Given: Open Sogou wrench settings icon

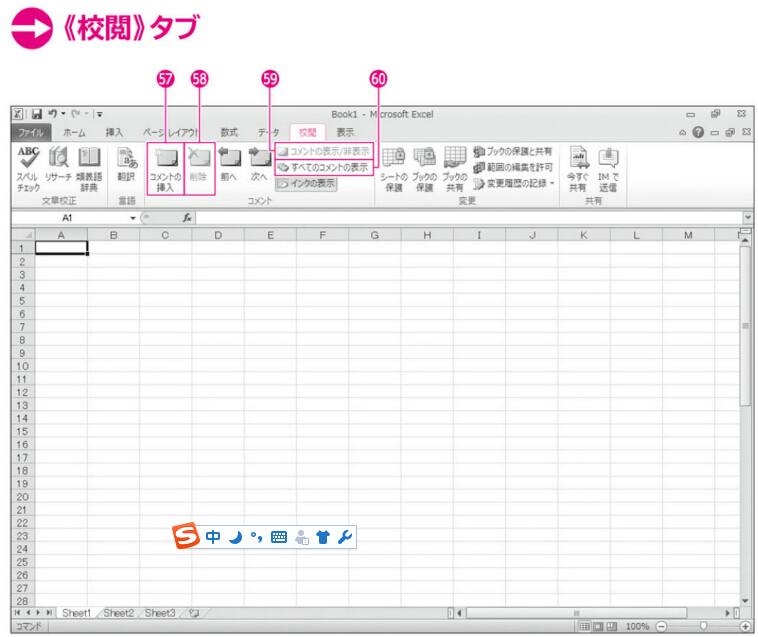Looking at the screenshot, I should 345,537.
